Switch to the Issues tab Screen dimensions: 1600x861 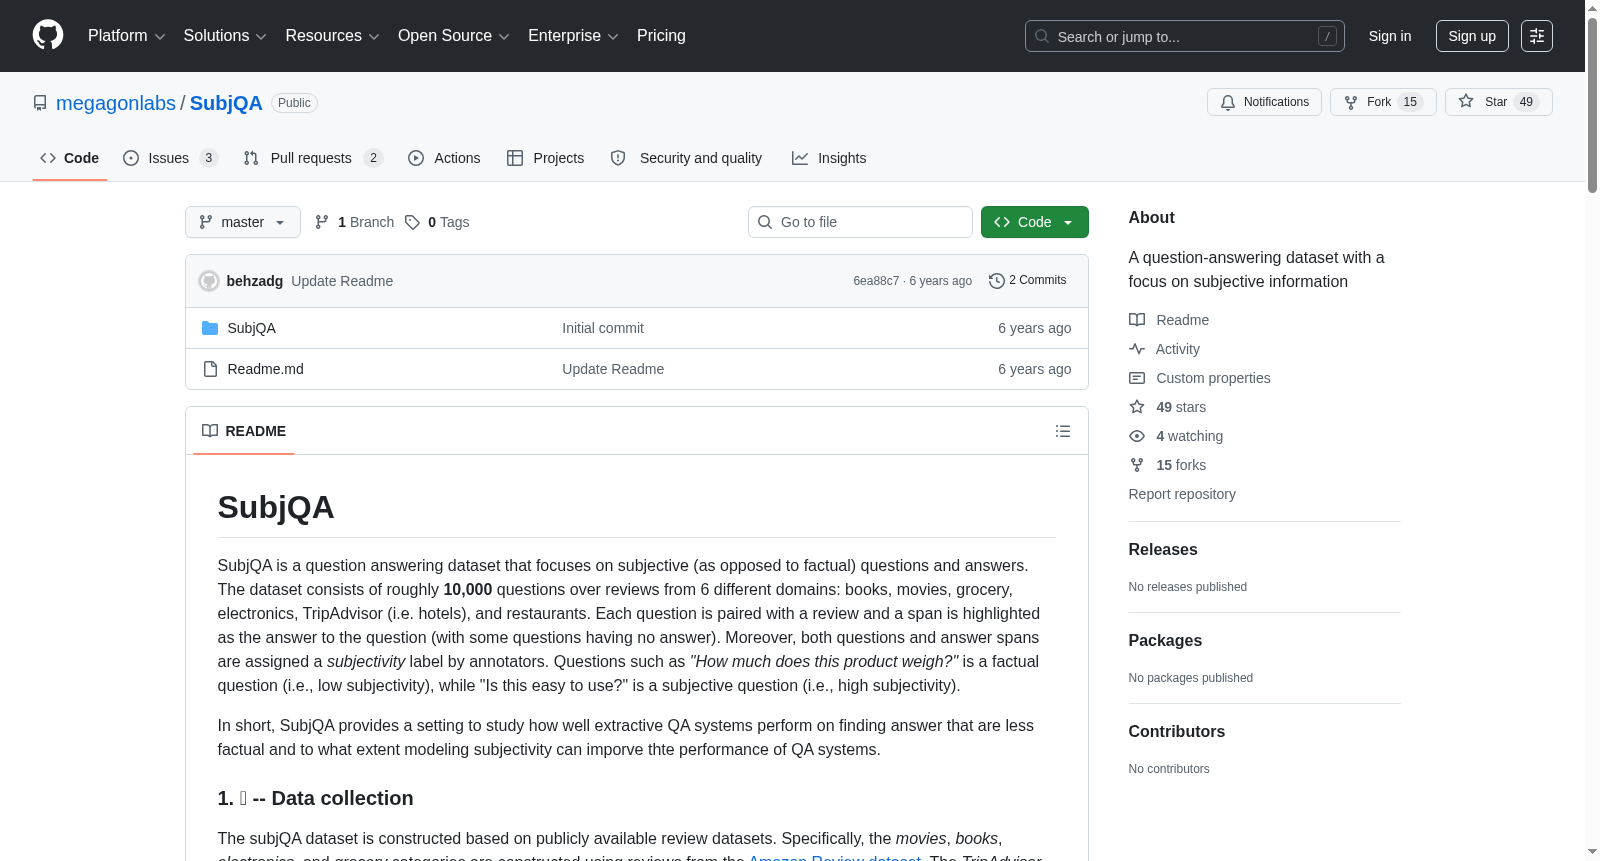click(170, 158)
